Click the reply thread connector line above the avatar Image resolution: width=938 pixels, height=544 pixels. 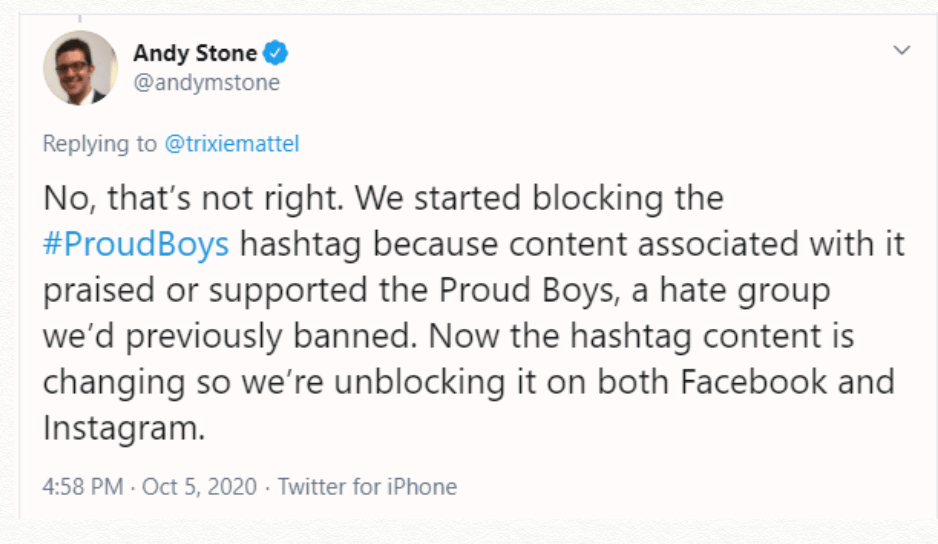click(x=80, y=19)
